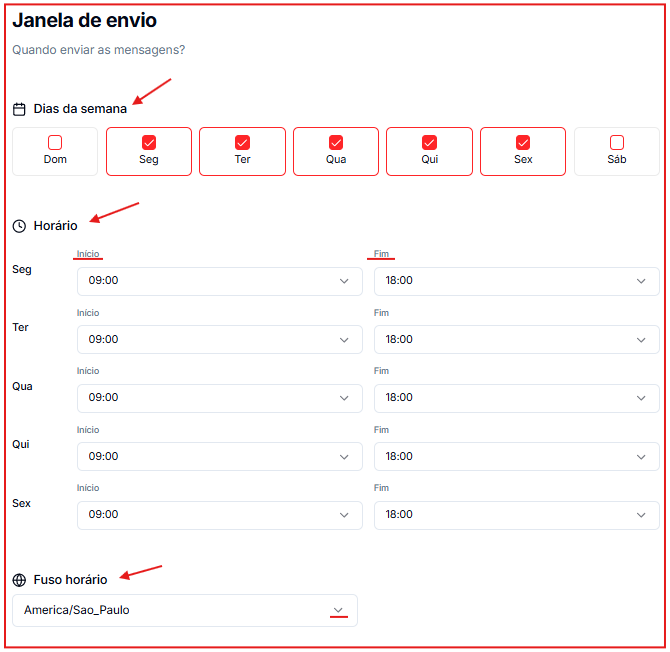Viewport: 670px width, 652px height.
Task: Open the Qua Fim time dropdown
Action: [517, 398]
